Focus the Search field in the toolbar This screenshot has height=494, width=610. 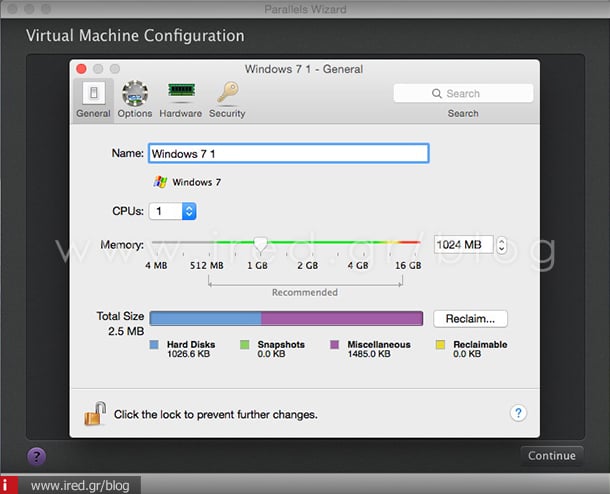click(x=463, y=93)
